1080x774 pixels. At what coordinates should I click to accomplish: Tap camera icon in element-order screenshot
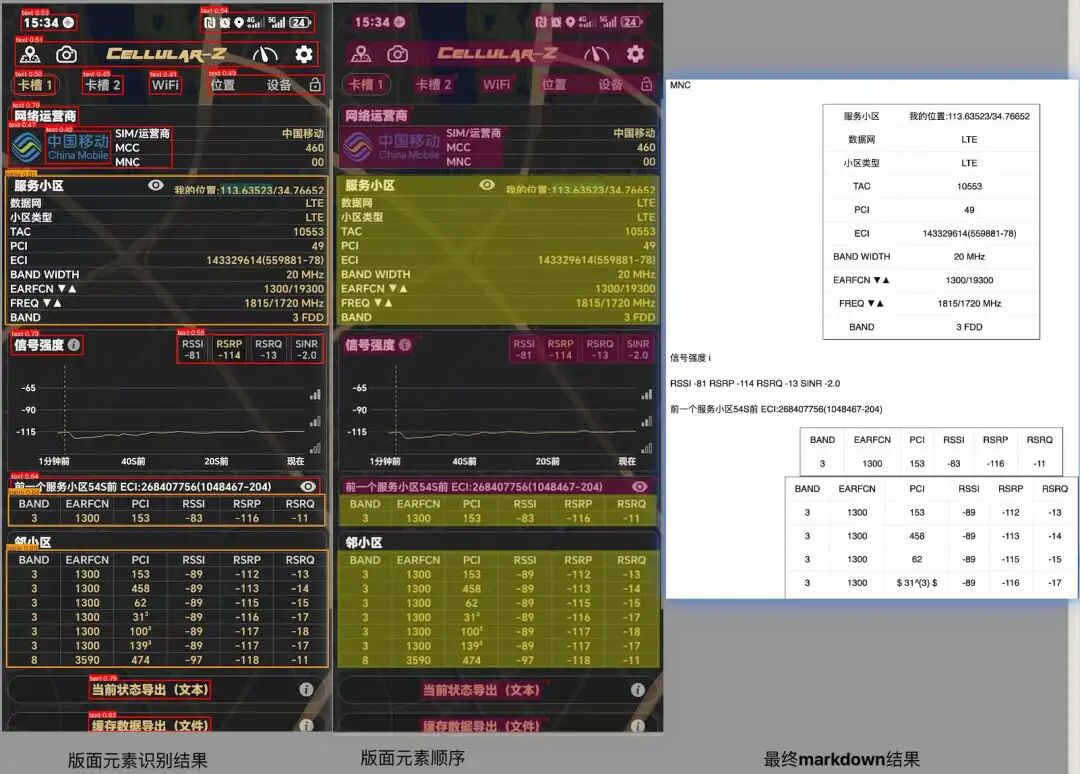[x=397, y=53]
